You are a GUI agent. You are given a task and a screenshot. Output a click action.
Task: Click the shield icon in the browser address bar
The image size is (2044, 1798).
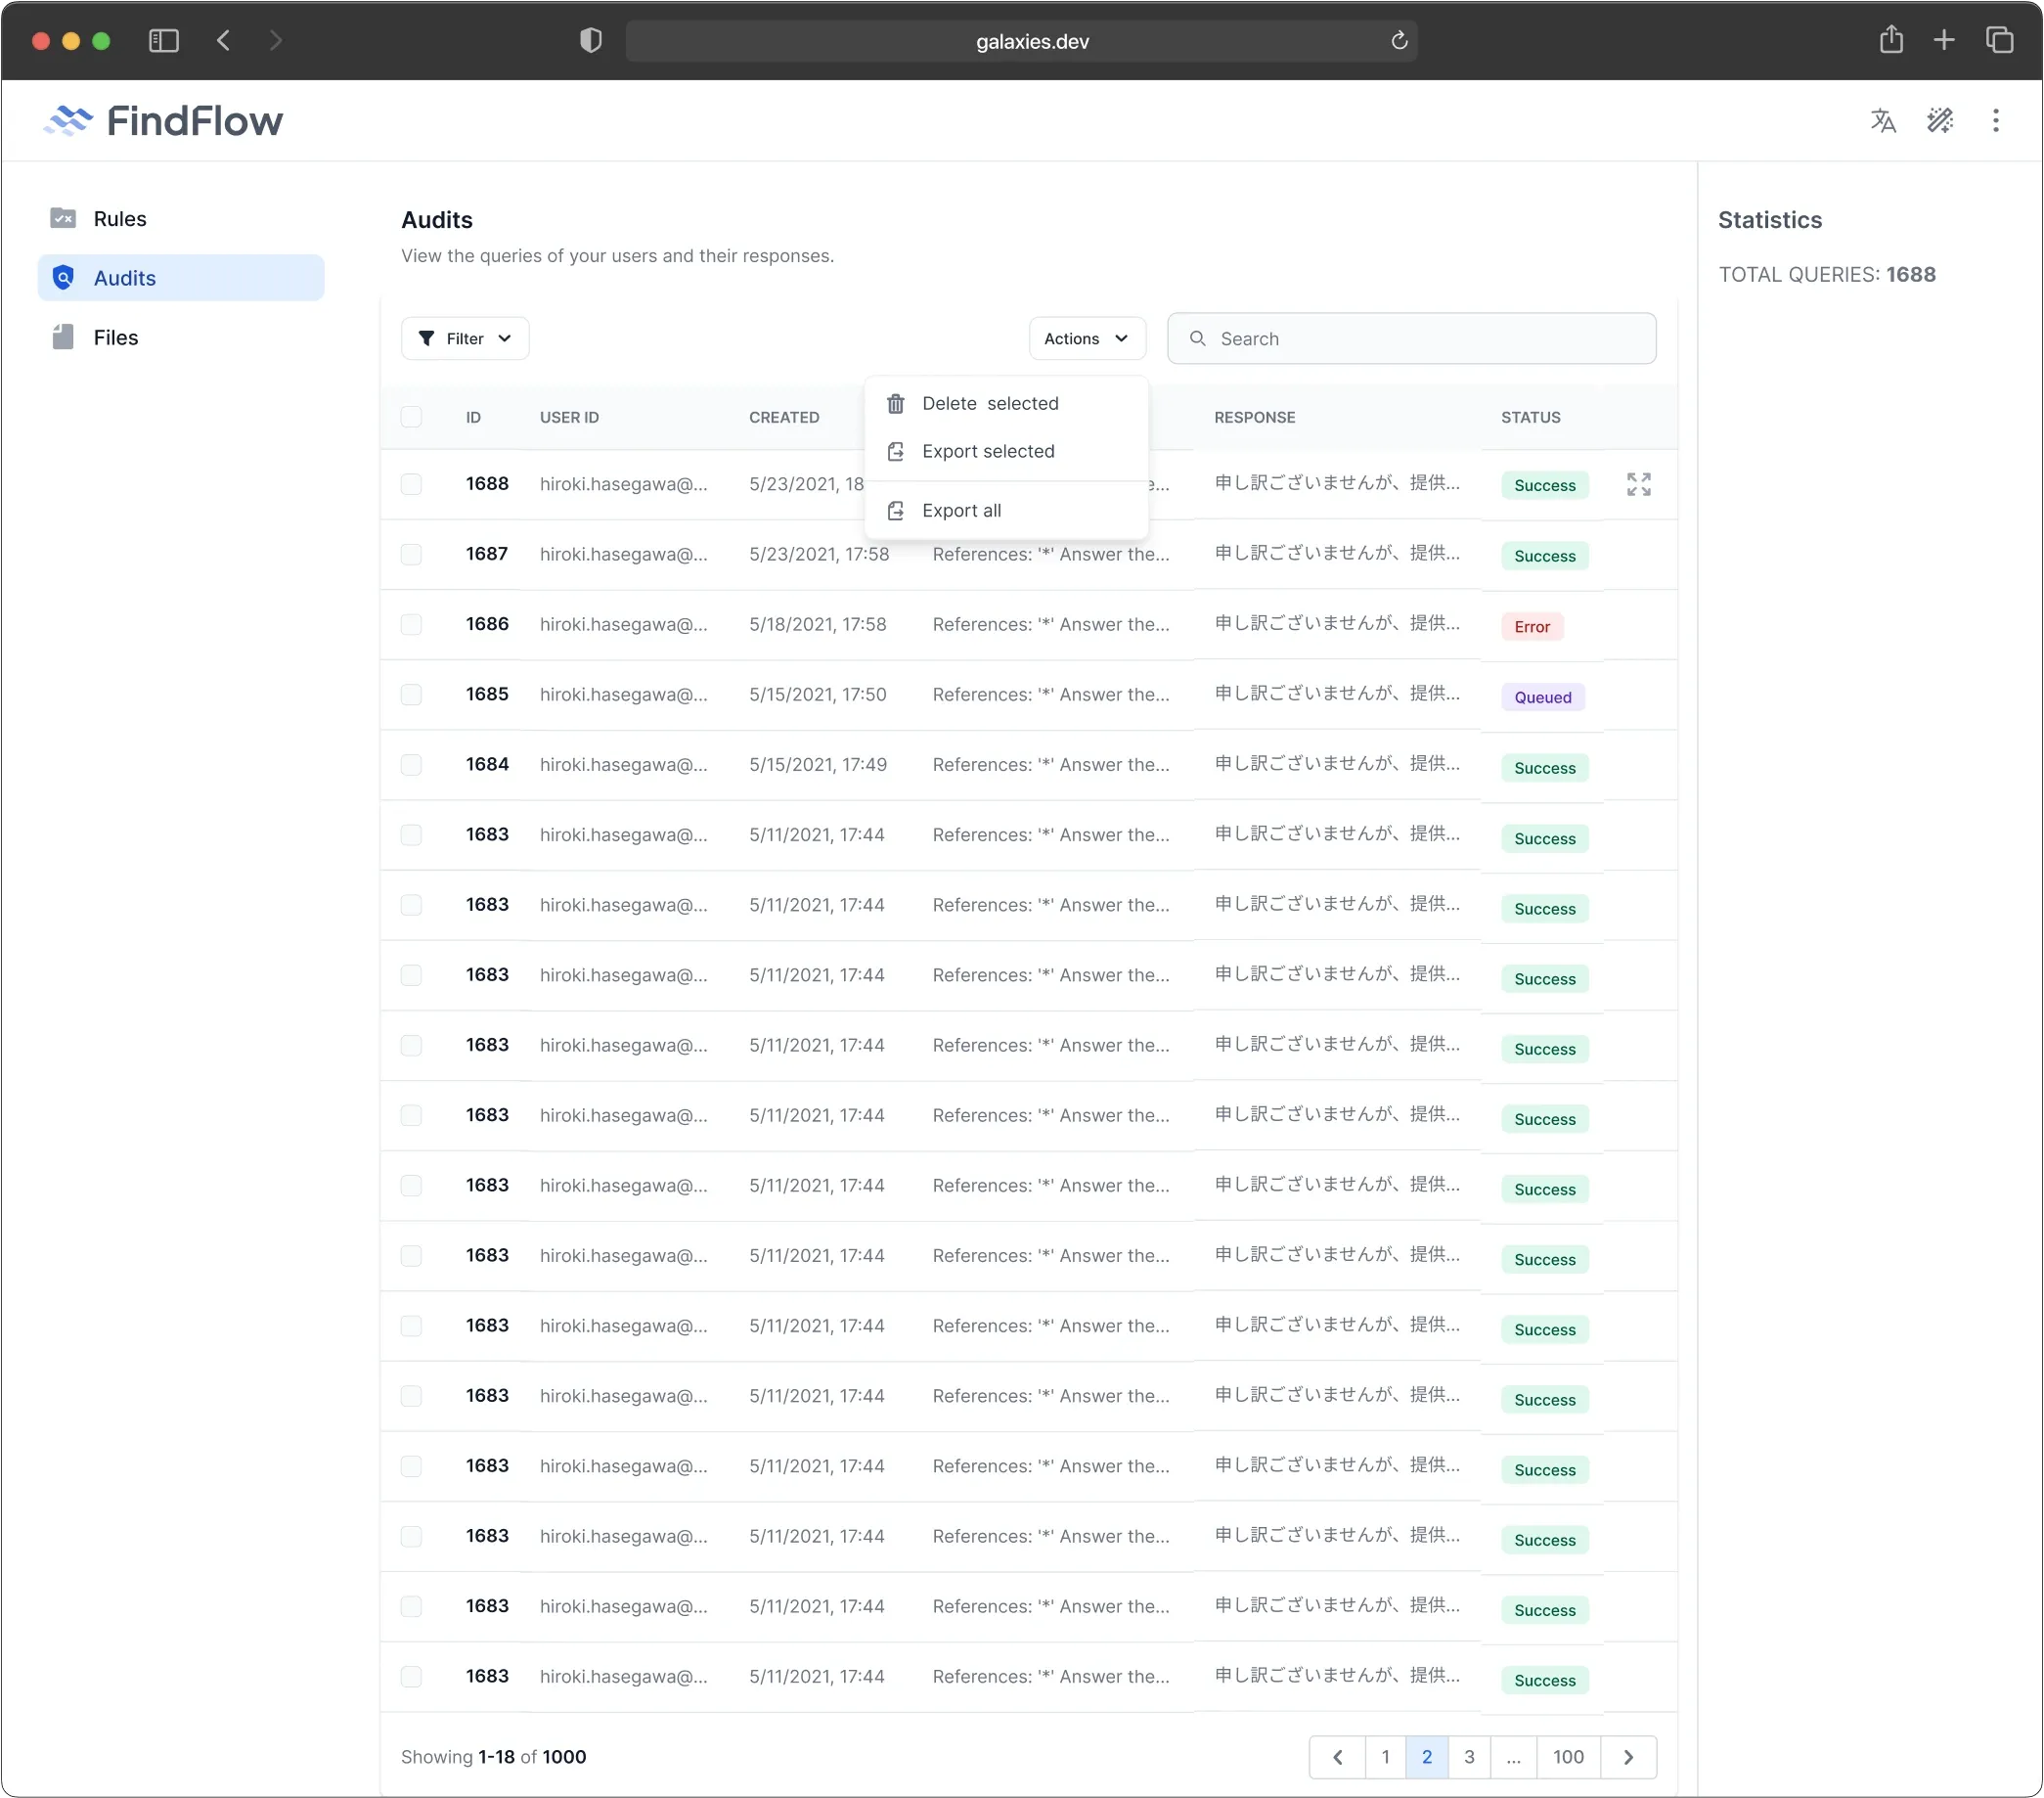590,41
